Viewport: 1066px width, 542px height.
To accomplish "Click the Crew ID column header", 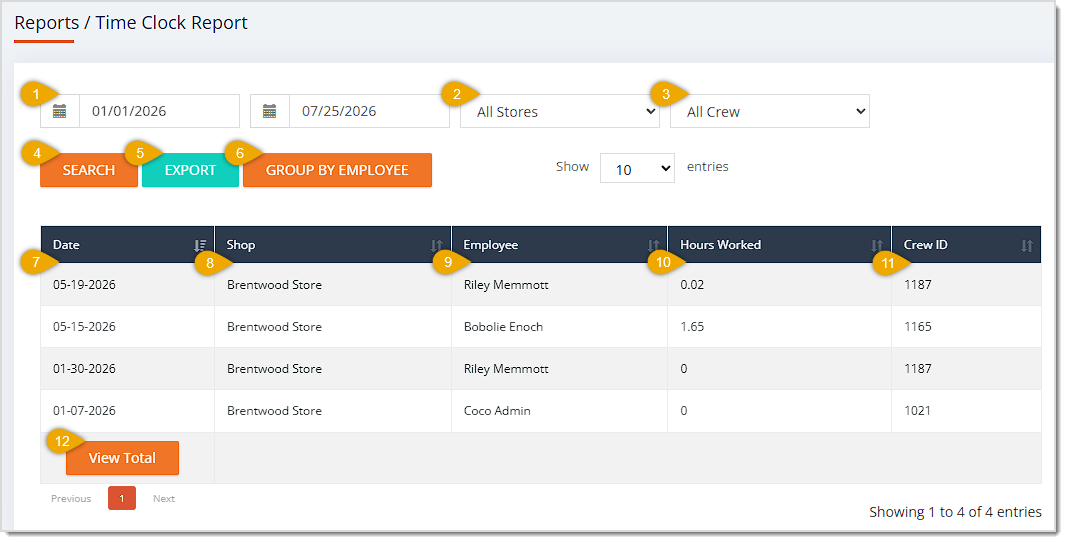I will (966, 245).
